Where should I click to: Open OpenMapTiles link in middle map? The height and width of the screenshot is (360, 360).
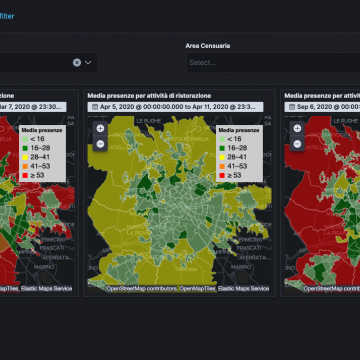tap(198, 289)
